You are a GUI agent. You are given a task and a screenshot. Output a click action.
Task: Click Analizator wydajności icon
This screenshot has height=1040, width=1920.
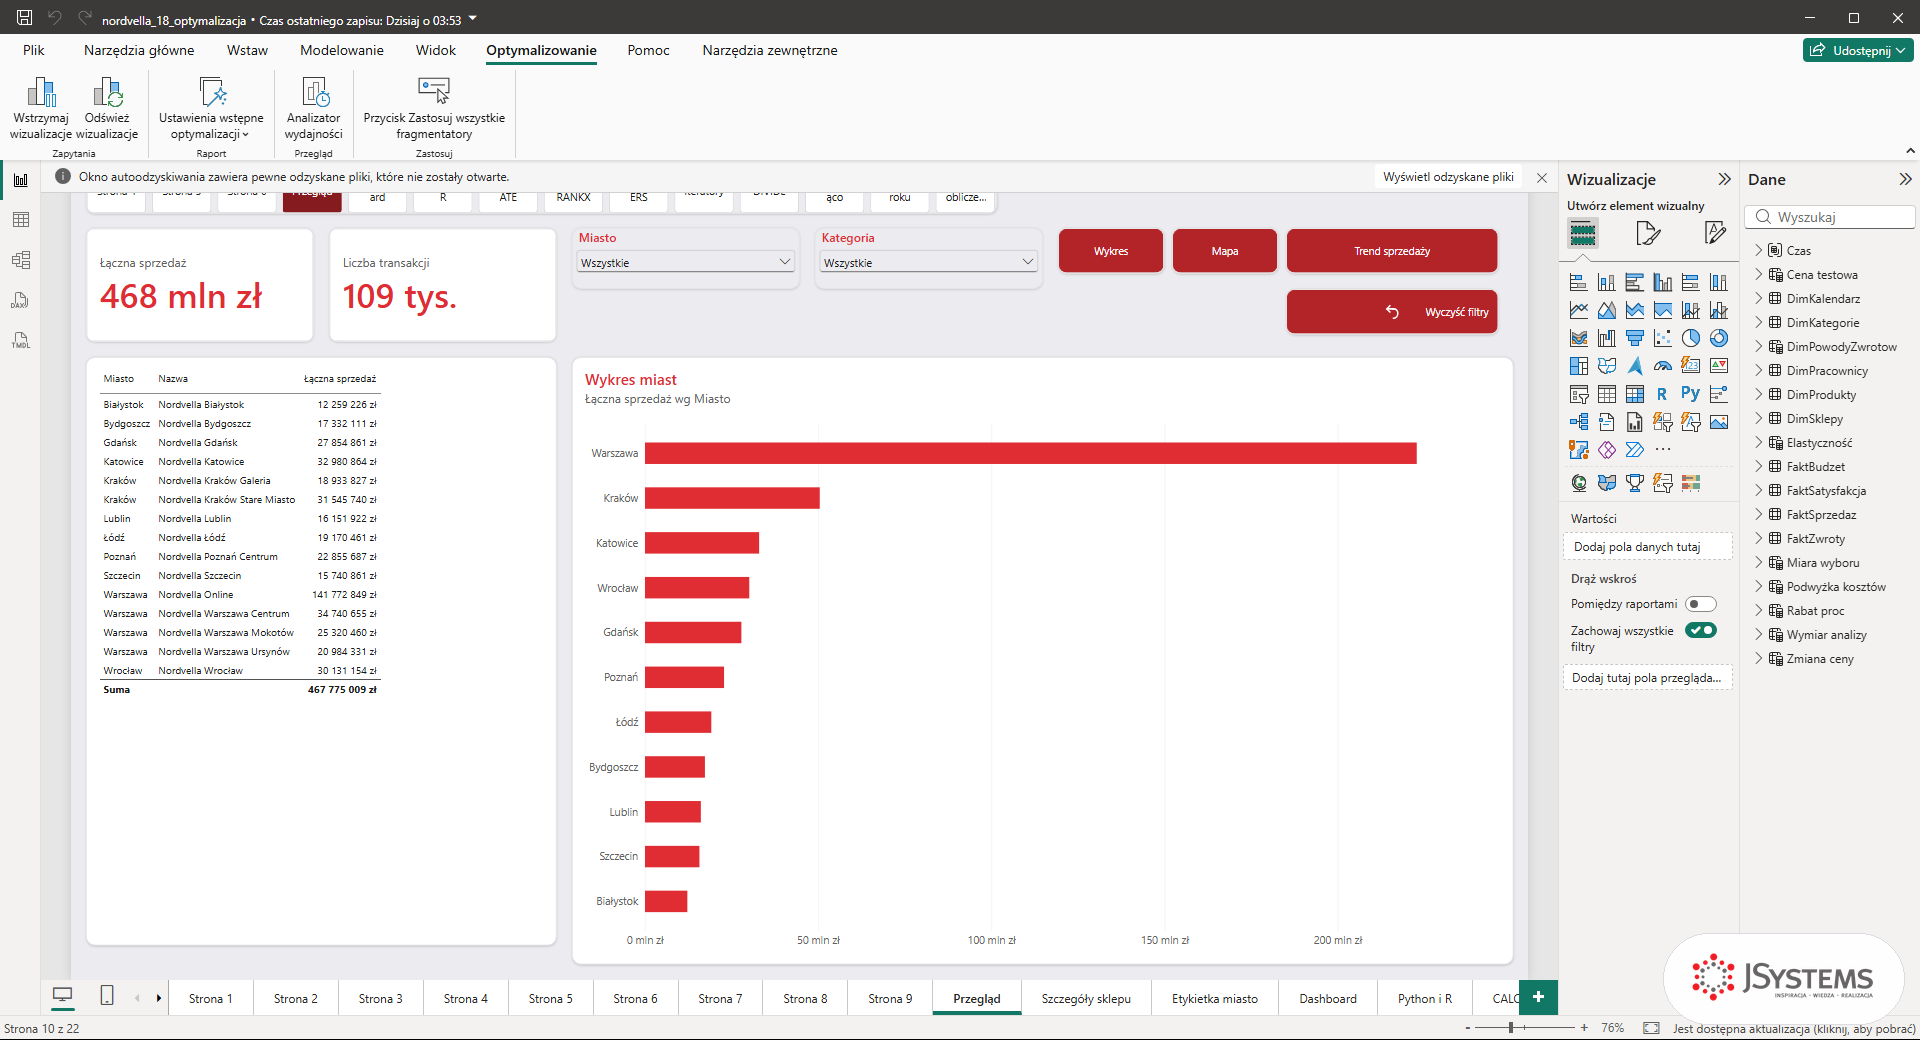pos(314,93)
